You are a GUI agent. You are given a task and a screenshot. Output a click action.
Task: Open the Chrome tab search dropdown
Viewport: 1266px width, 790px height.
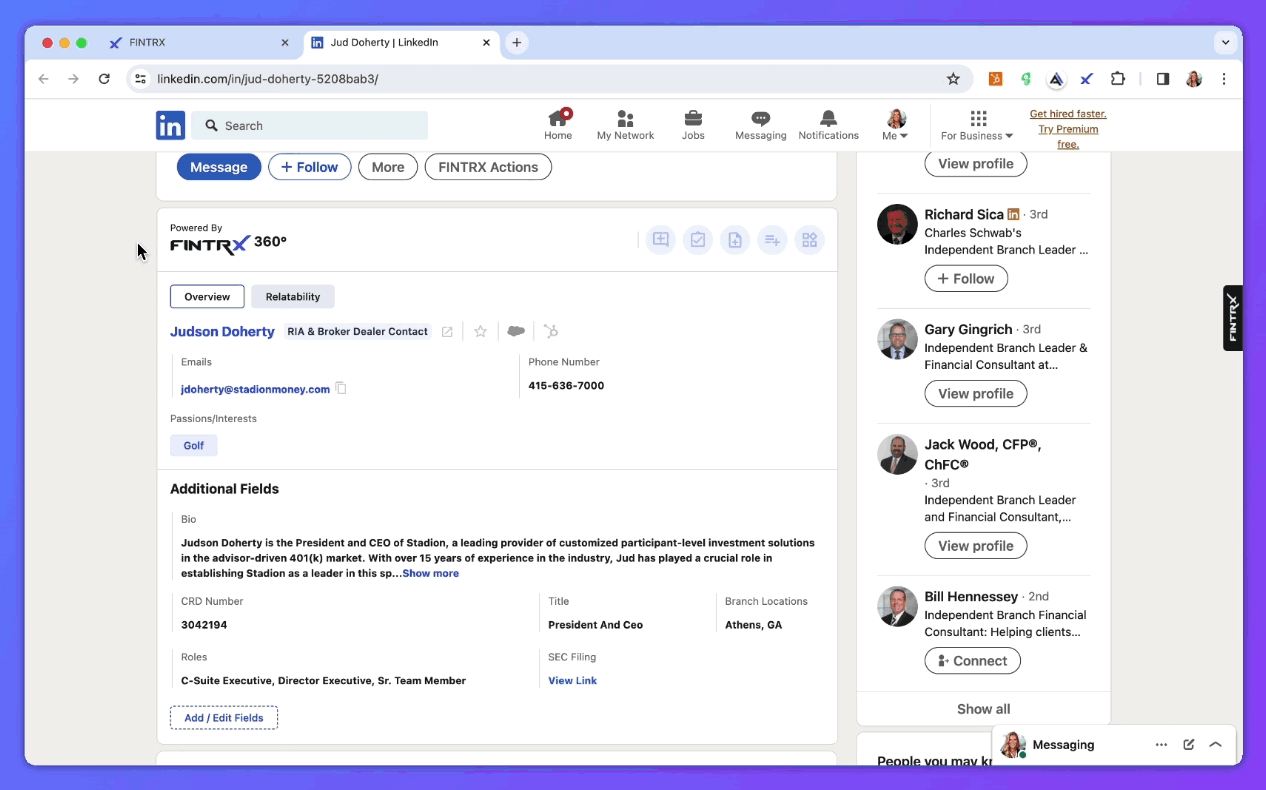point(1225,43)
